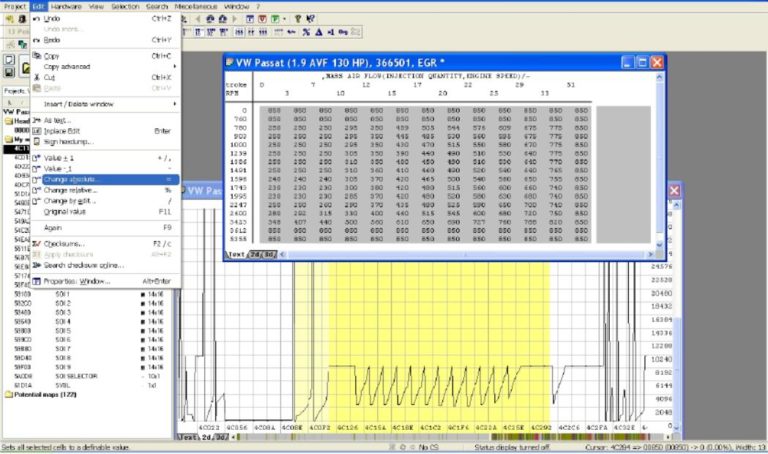Open the Search menu
The height and width of the screenshot is (454, 768).
tap(157, 6)
